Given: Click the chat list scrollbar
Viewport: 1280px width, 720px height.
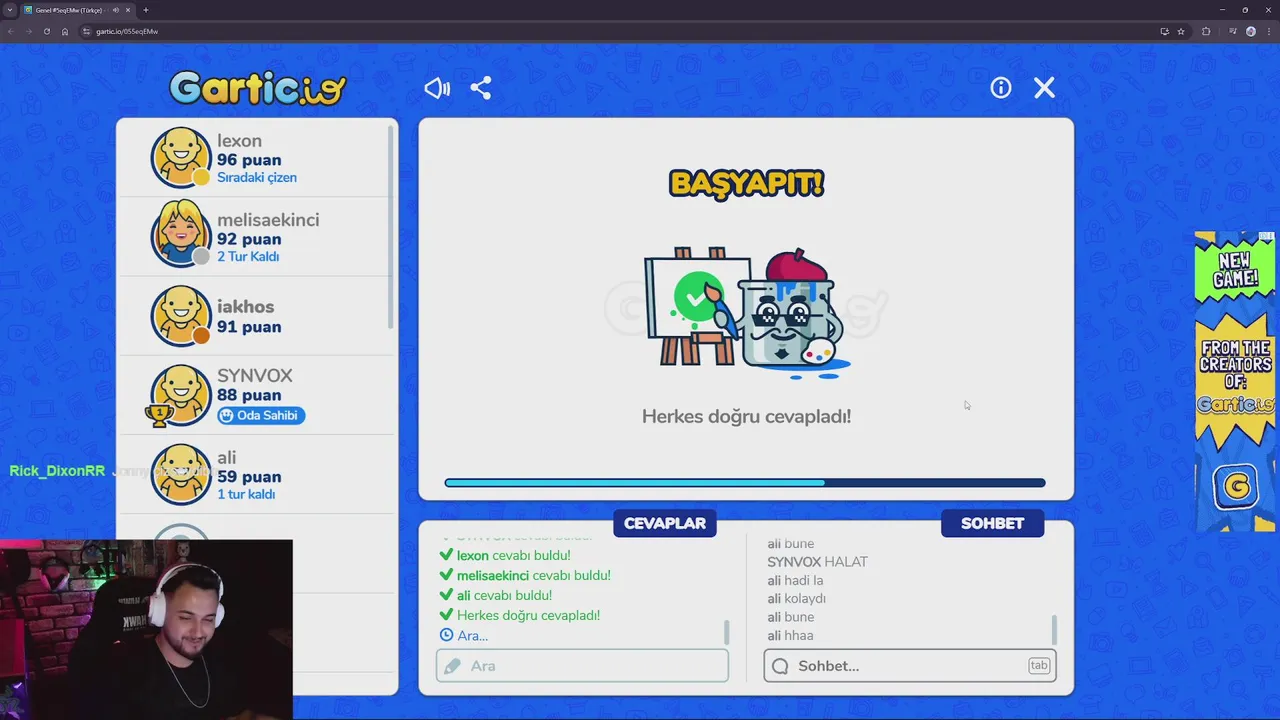Looking at the screenshot, I should tap(1055, 630).
